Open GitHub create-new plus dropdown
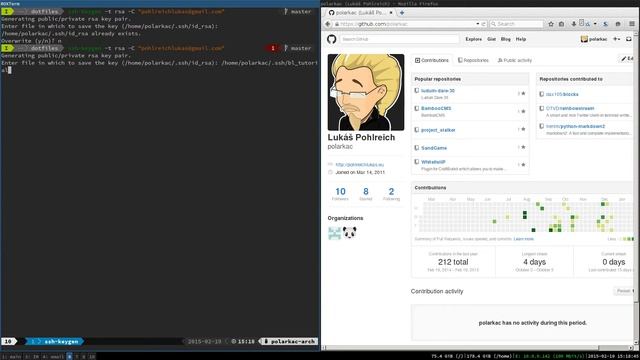 (617, 39)
